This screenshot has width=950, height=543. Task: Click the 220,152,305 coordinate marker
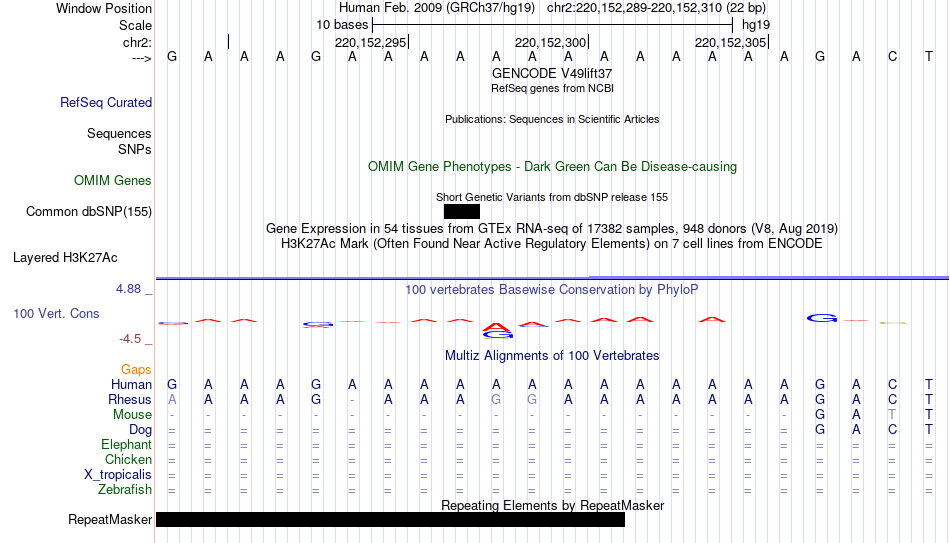(x=731, y=42)
